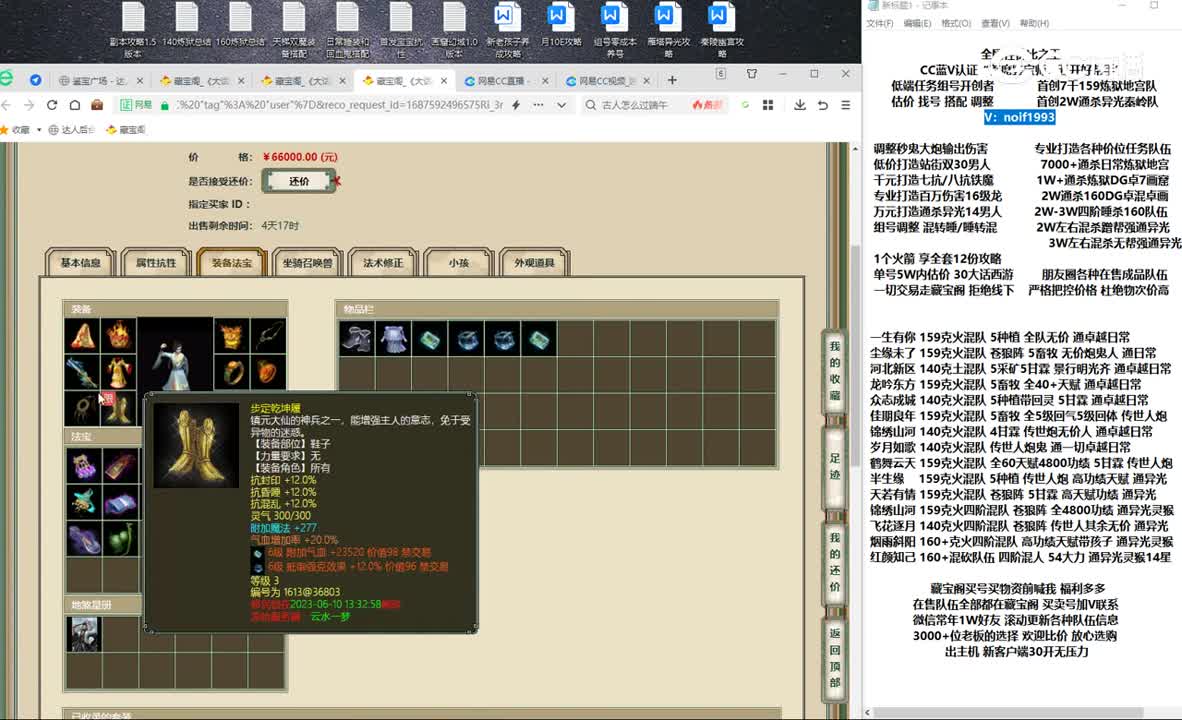Select the silver armor in the inventory
The height and width of the screenshot is (720, 1182).
[393, 339]
